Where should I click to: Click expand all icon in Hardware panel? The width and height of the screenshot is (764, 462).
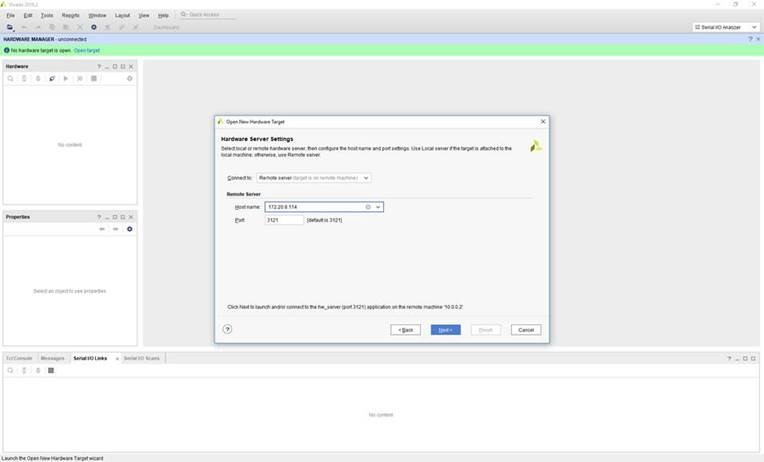[38, 78]
